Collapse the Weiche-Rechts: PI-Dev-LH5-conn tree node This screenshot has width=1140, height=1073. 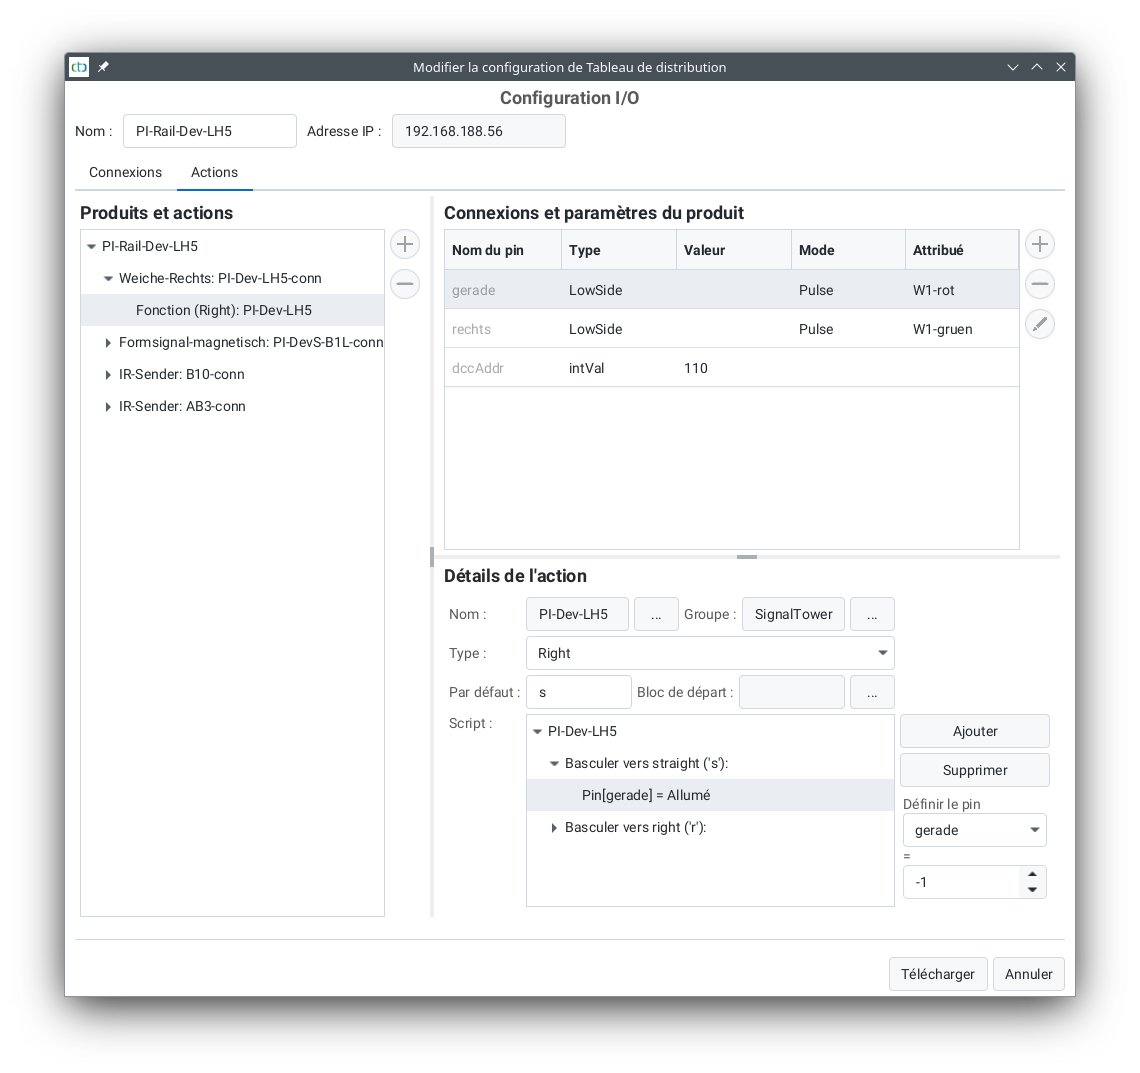(109, 279)
